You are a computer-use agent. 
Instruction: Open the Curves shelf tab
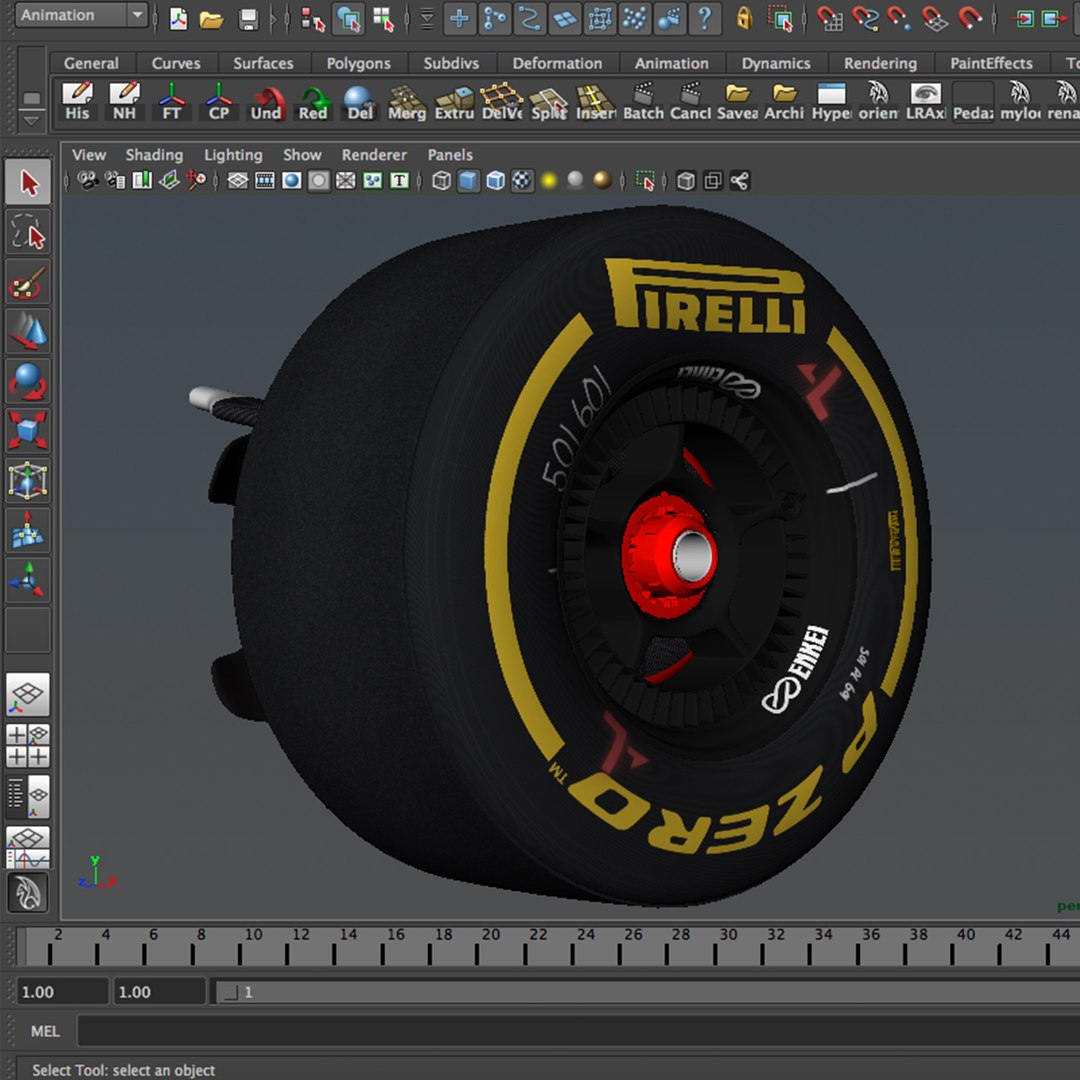(176, 63)
